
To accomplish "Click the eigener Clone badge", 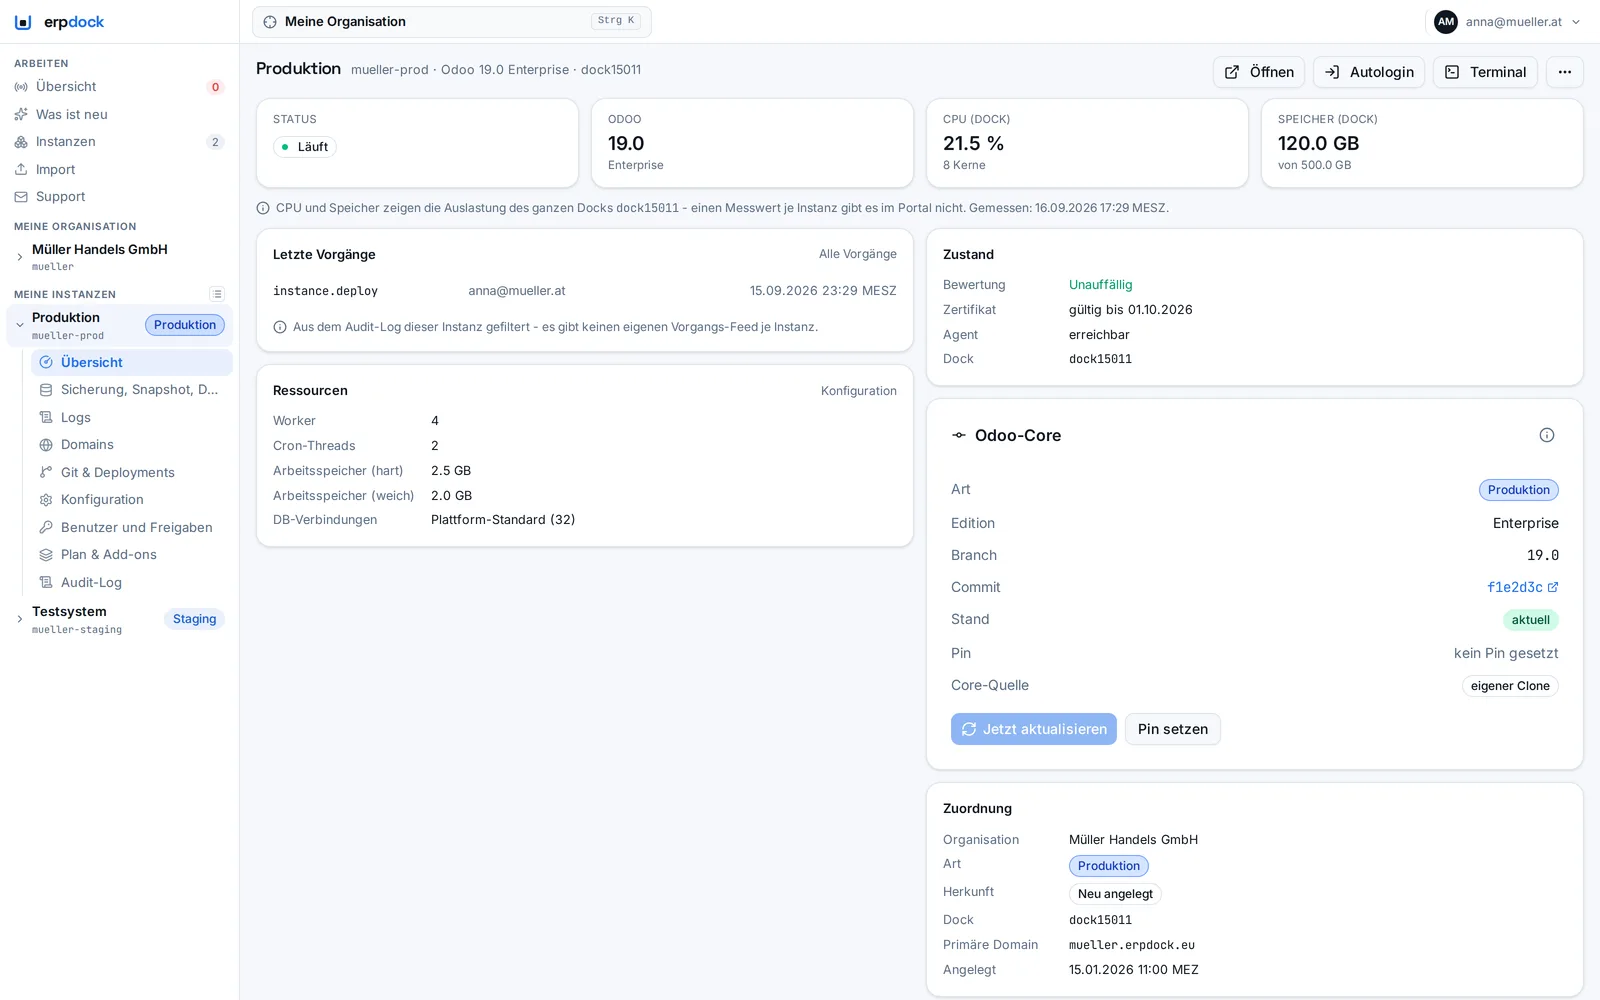I will pyautogui.click(x=1510, y=686).
